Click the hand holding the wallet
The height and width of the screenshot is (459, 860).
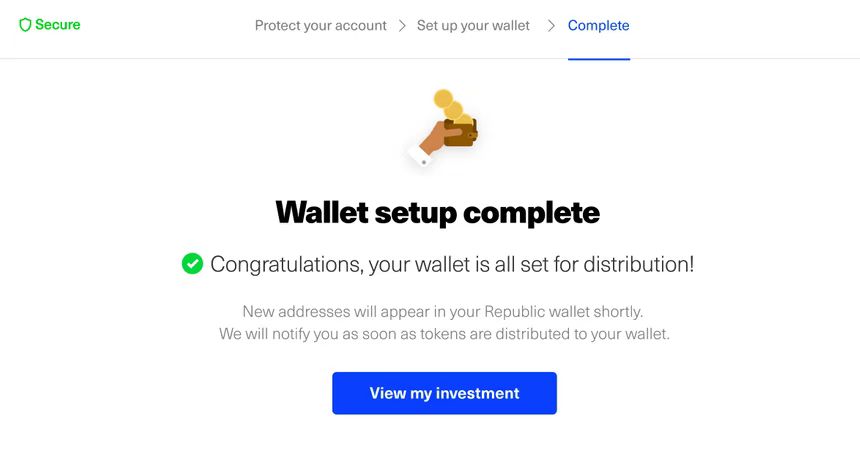pyautogui.click(x=437, y=136)
